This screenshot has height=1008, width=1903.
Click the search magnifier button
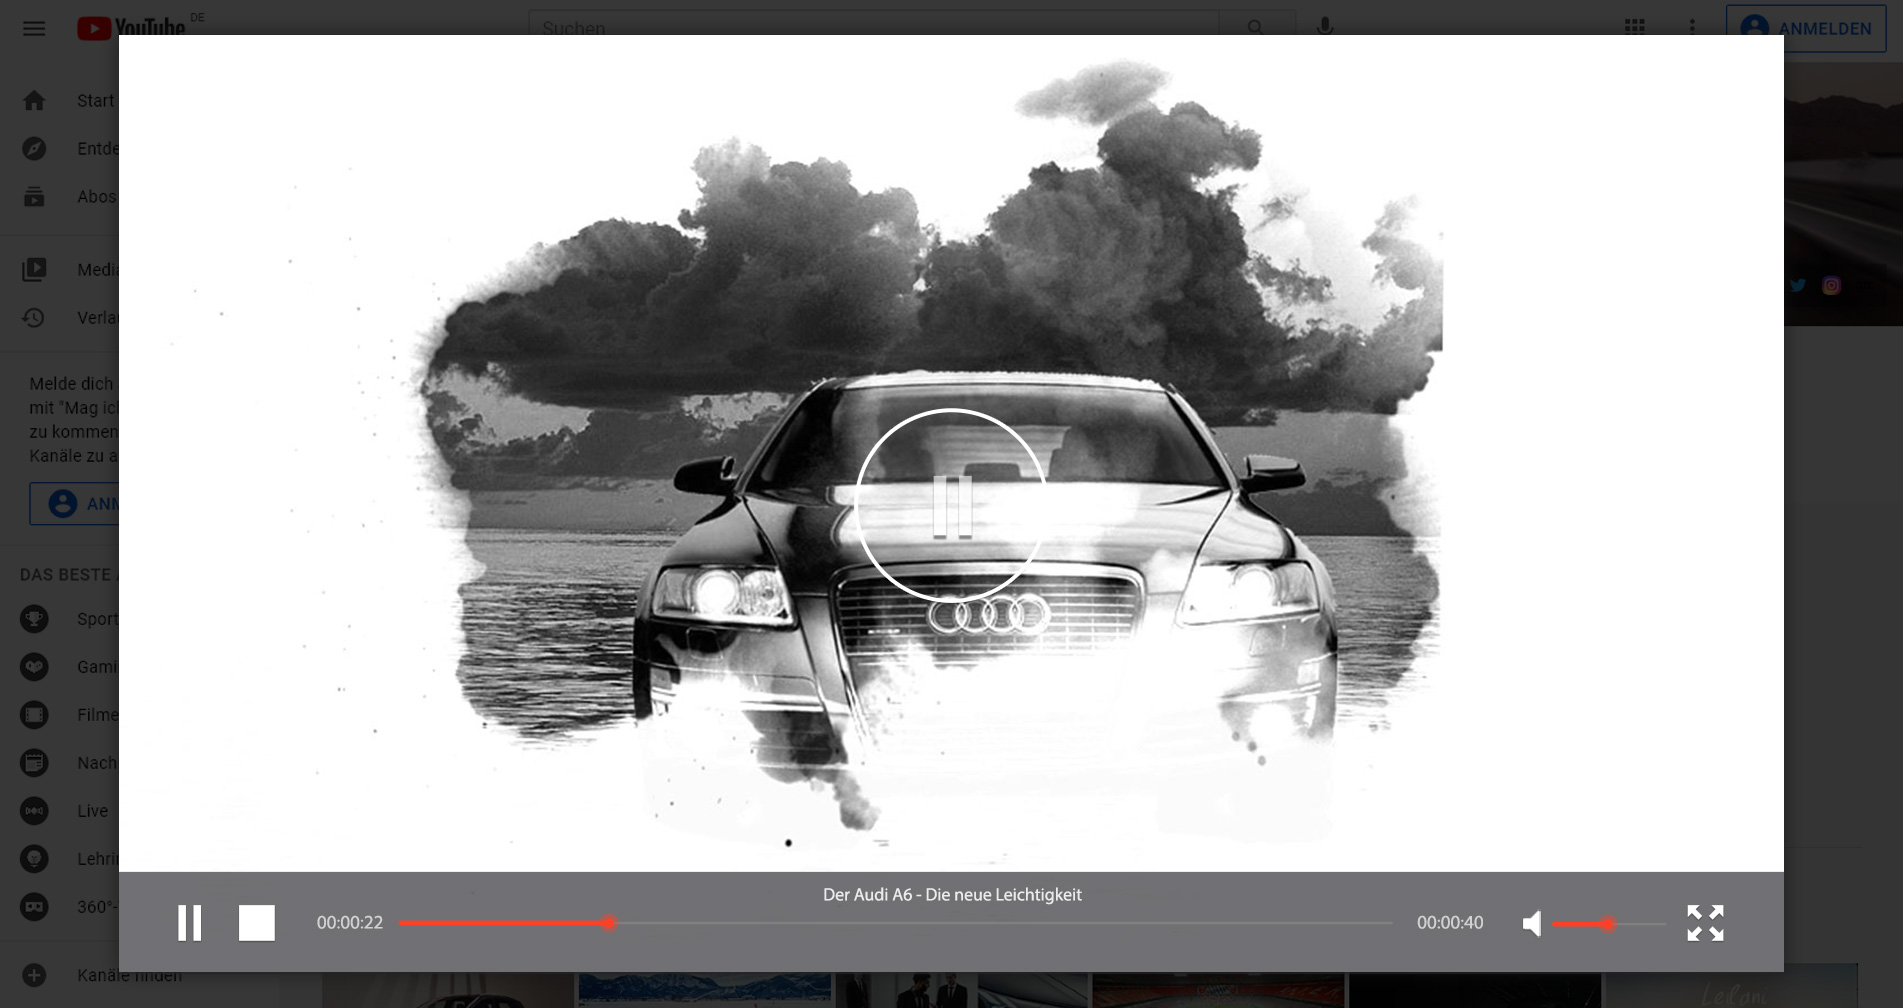(x=1256, y=28)
